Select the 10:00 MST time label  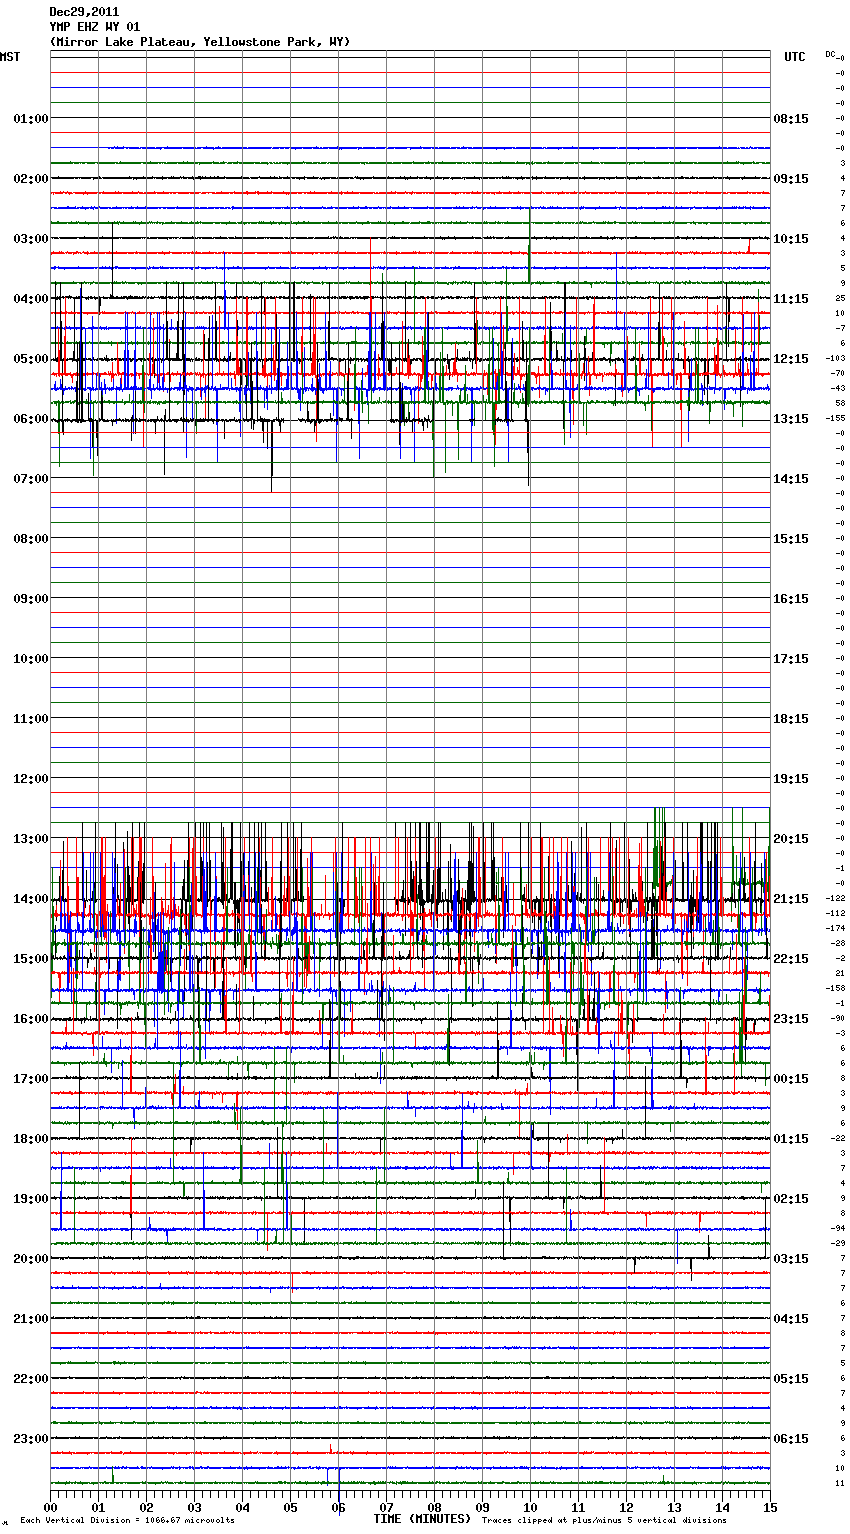(x=31, y=659)
